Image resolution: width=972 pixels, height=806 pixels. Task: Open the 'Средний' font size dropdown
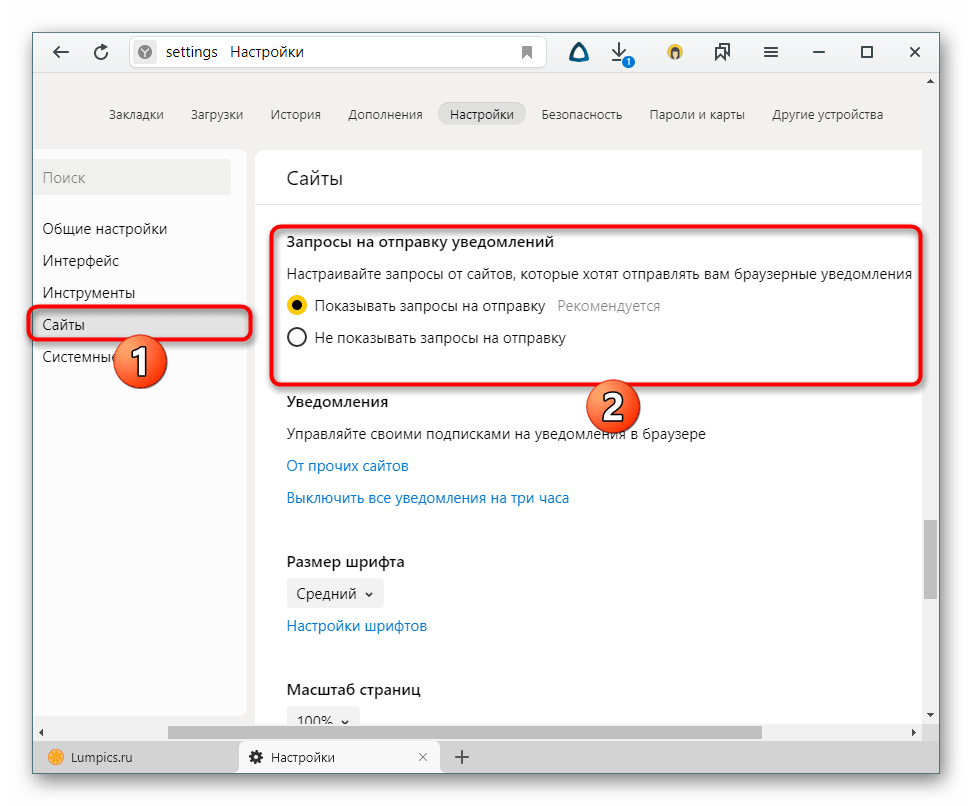click(x=335, y=593)
